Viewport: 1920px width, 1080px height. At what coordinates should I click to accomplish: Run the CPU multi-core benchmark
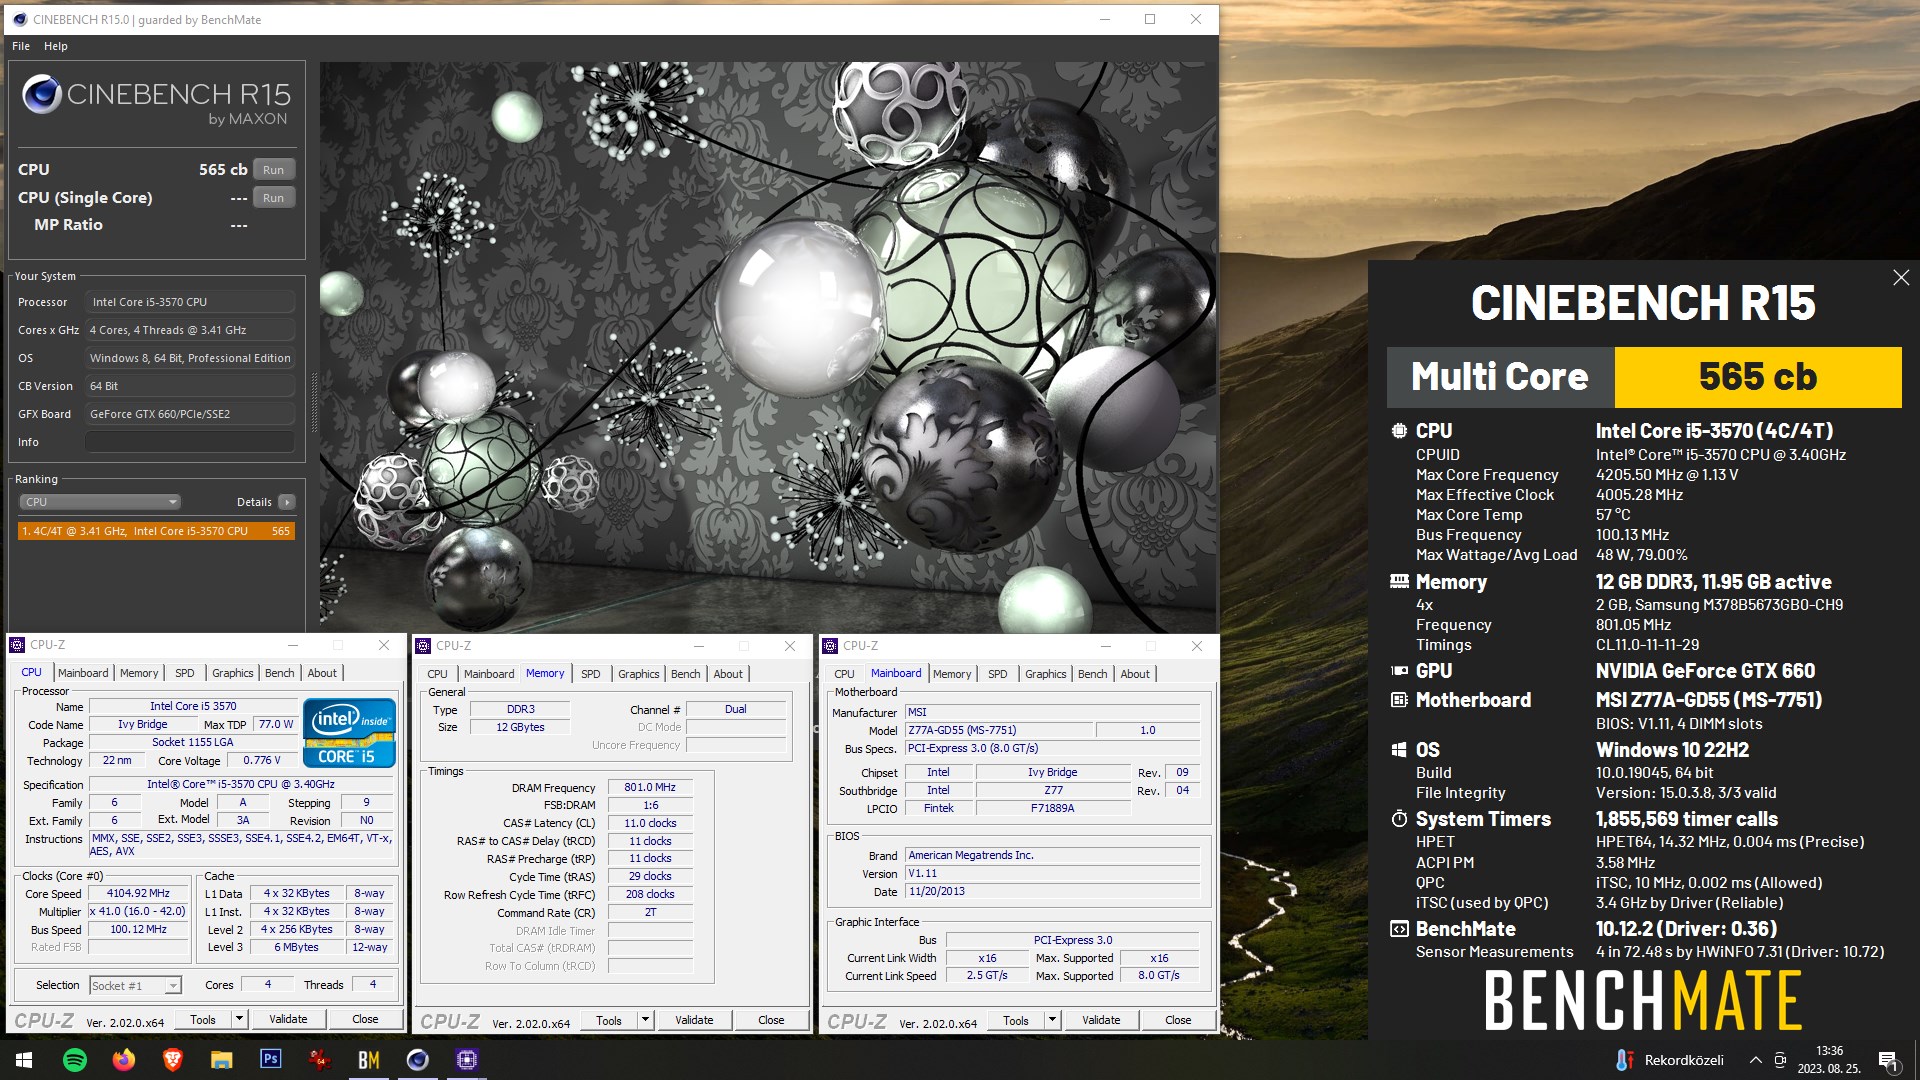(274, 170)
